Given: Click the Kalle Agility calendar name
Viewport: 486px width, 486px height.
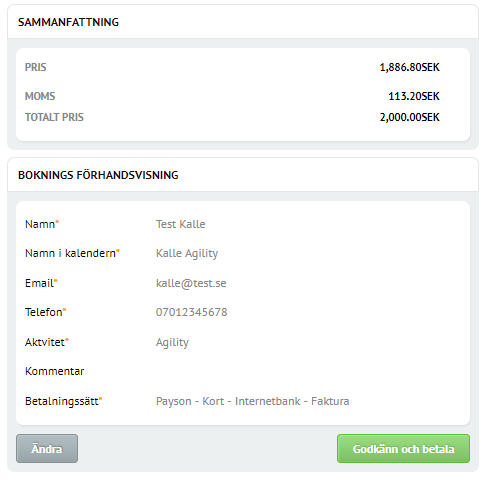Looking at the screenshot, I should 187,254.
